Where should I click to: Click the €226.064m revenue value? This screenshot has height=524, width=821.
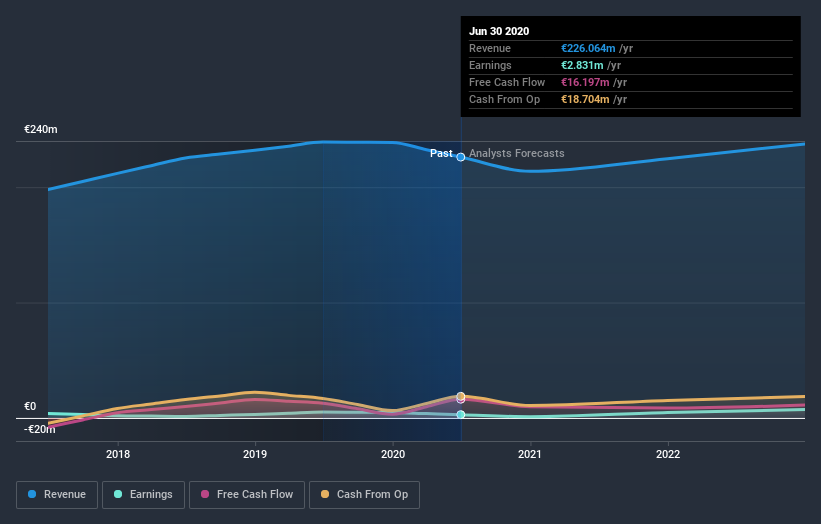pos(588,48)
